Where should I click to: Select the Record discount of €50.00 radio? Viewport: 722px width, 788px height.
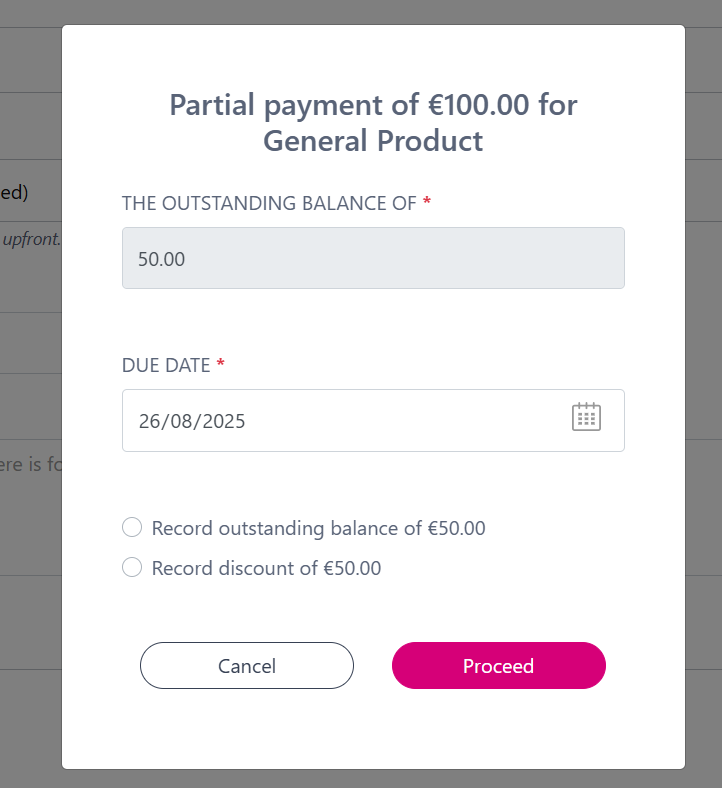(131, 568)
